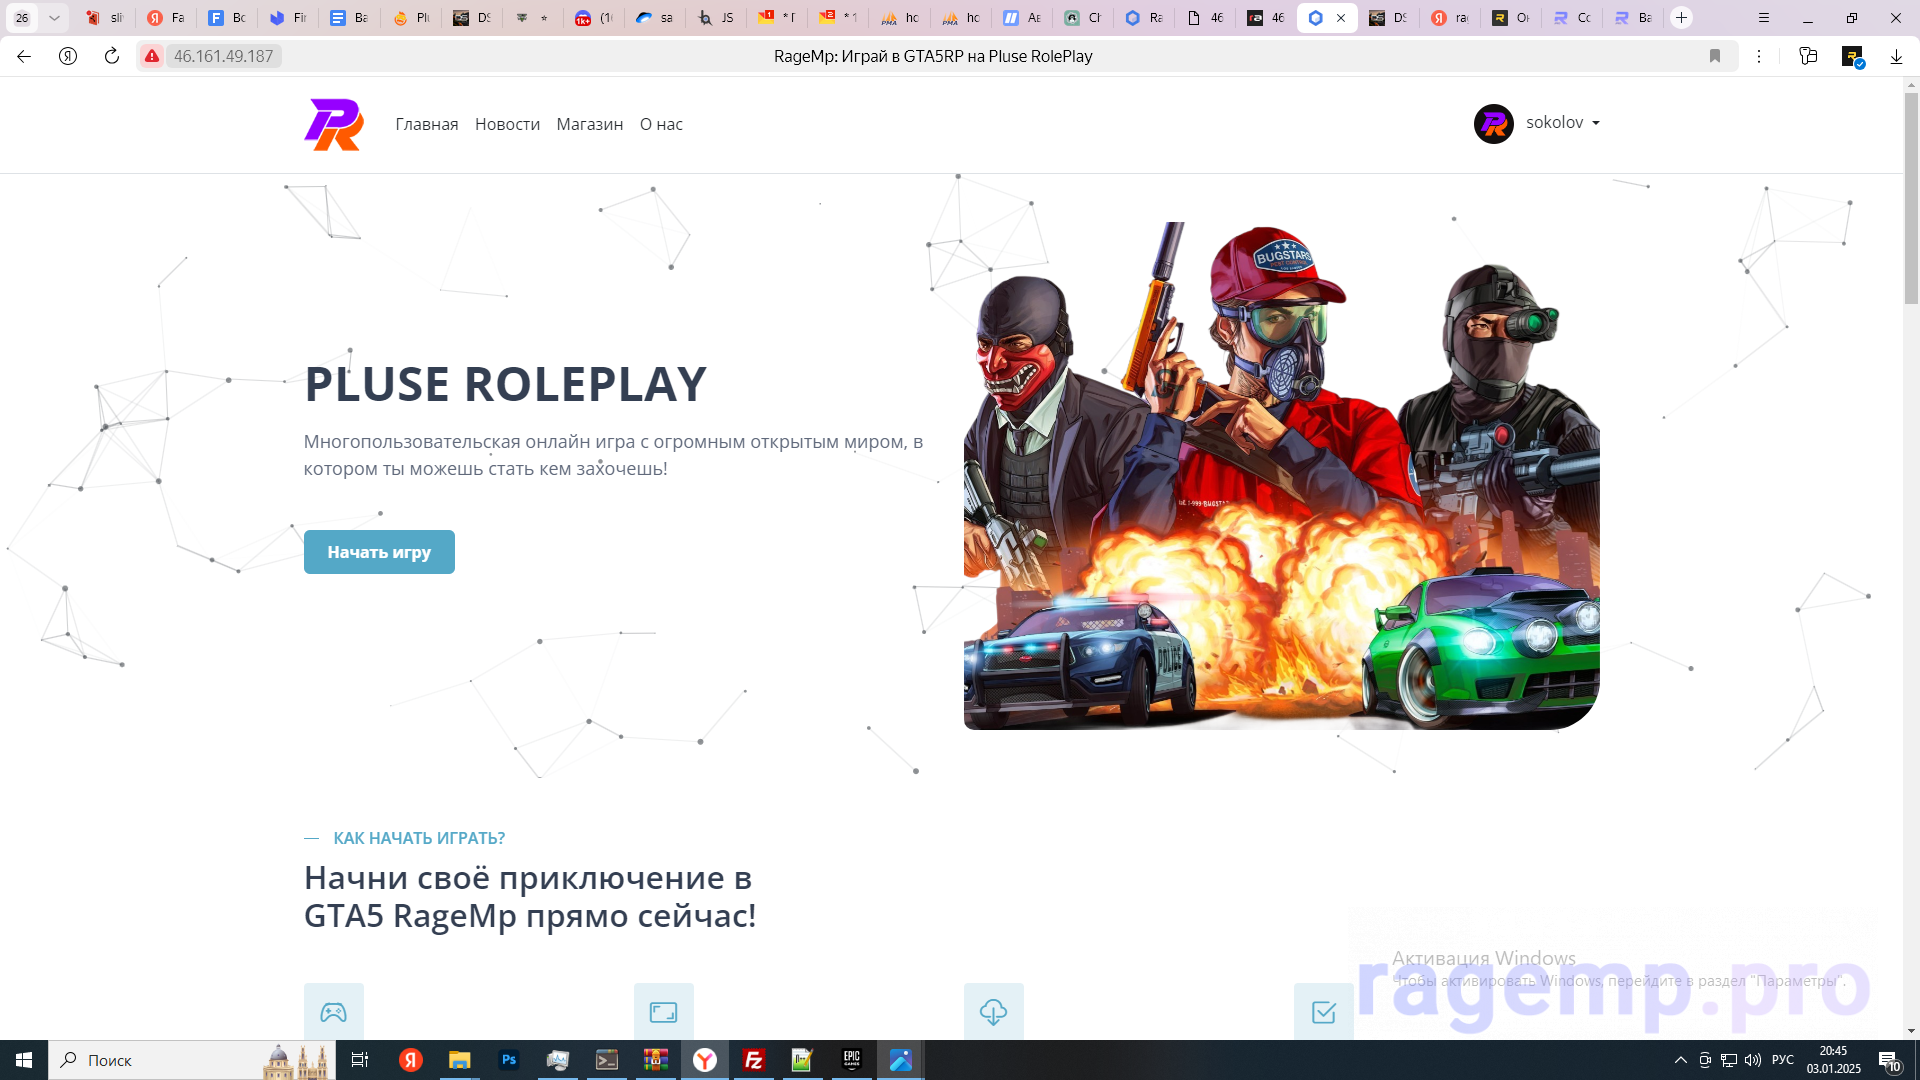
Task: Open Photoshop from the taskbar
Action: click(509, 1060)
